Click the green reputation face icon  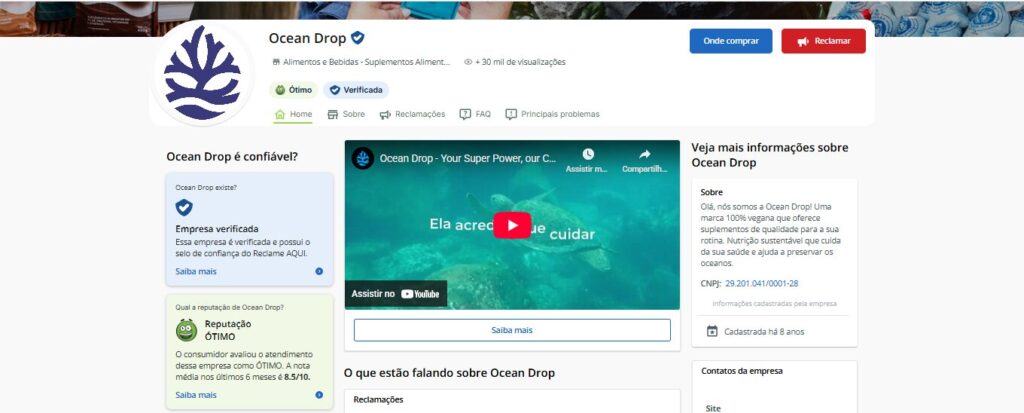(186, 330)
